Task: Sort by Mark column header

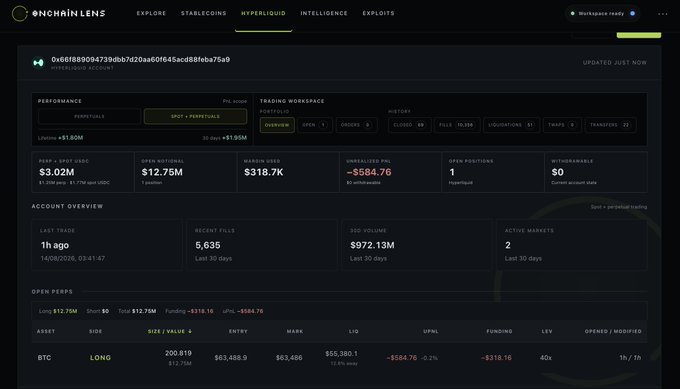Action: (295, 331)
